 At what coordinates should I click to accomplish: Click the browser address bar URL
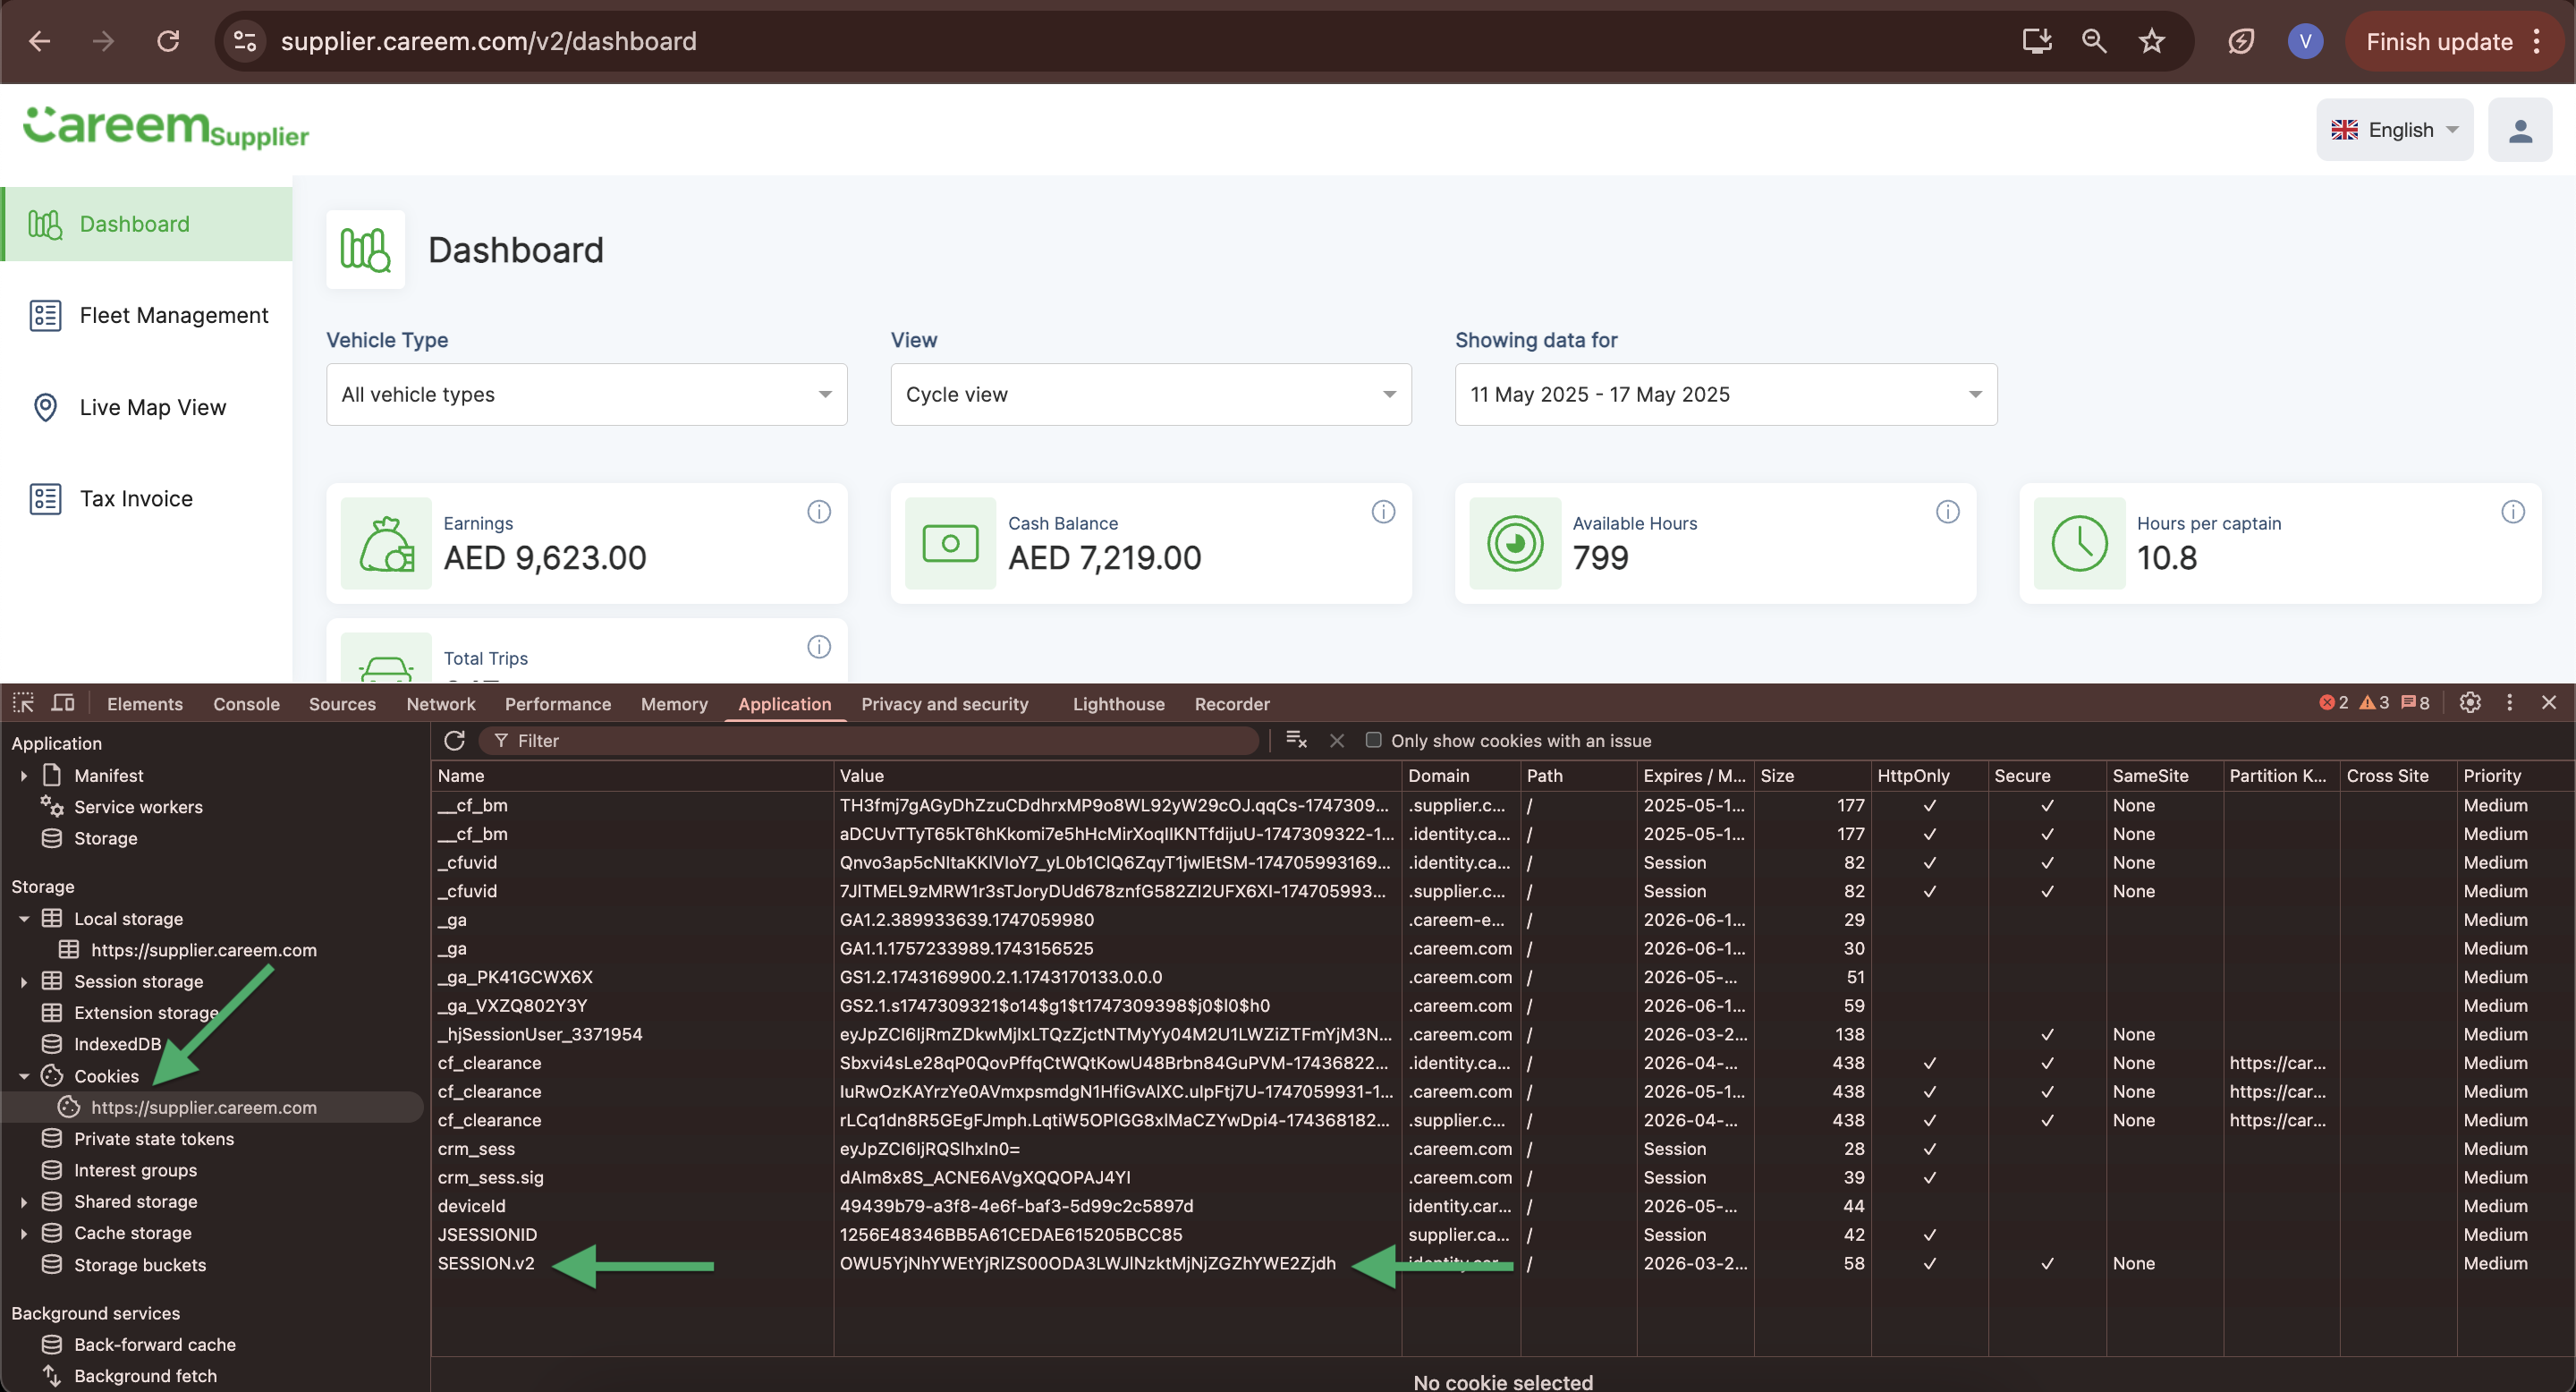(488, 41)
